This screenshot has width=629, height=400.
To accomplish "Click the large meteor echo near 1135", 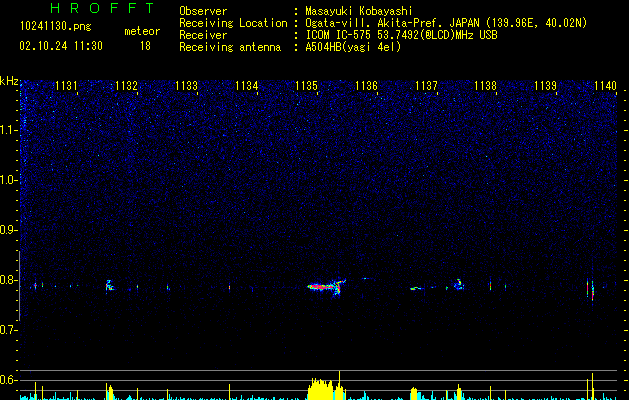I will coord(327,286).
